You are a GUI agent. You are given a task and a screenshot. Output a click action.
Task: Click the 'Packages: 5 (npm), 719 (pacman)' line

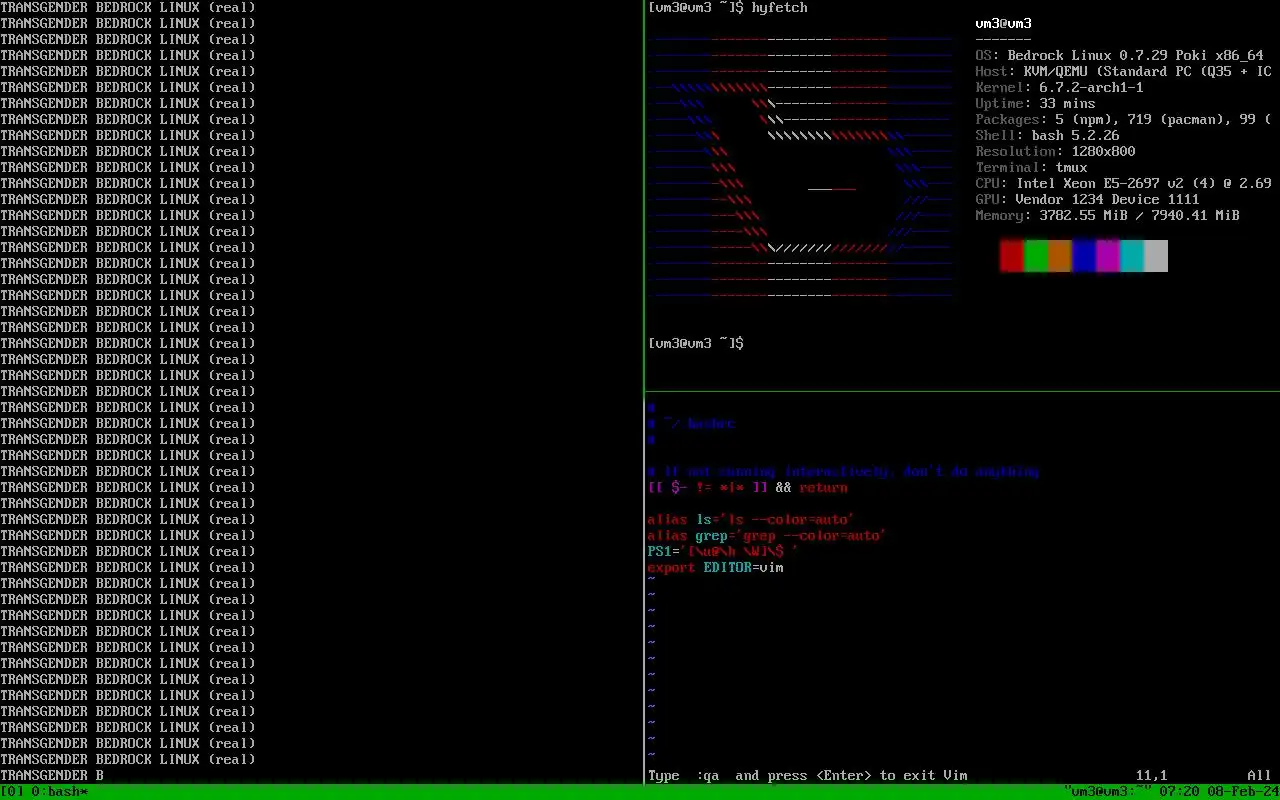1124,120
